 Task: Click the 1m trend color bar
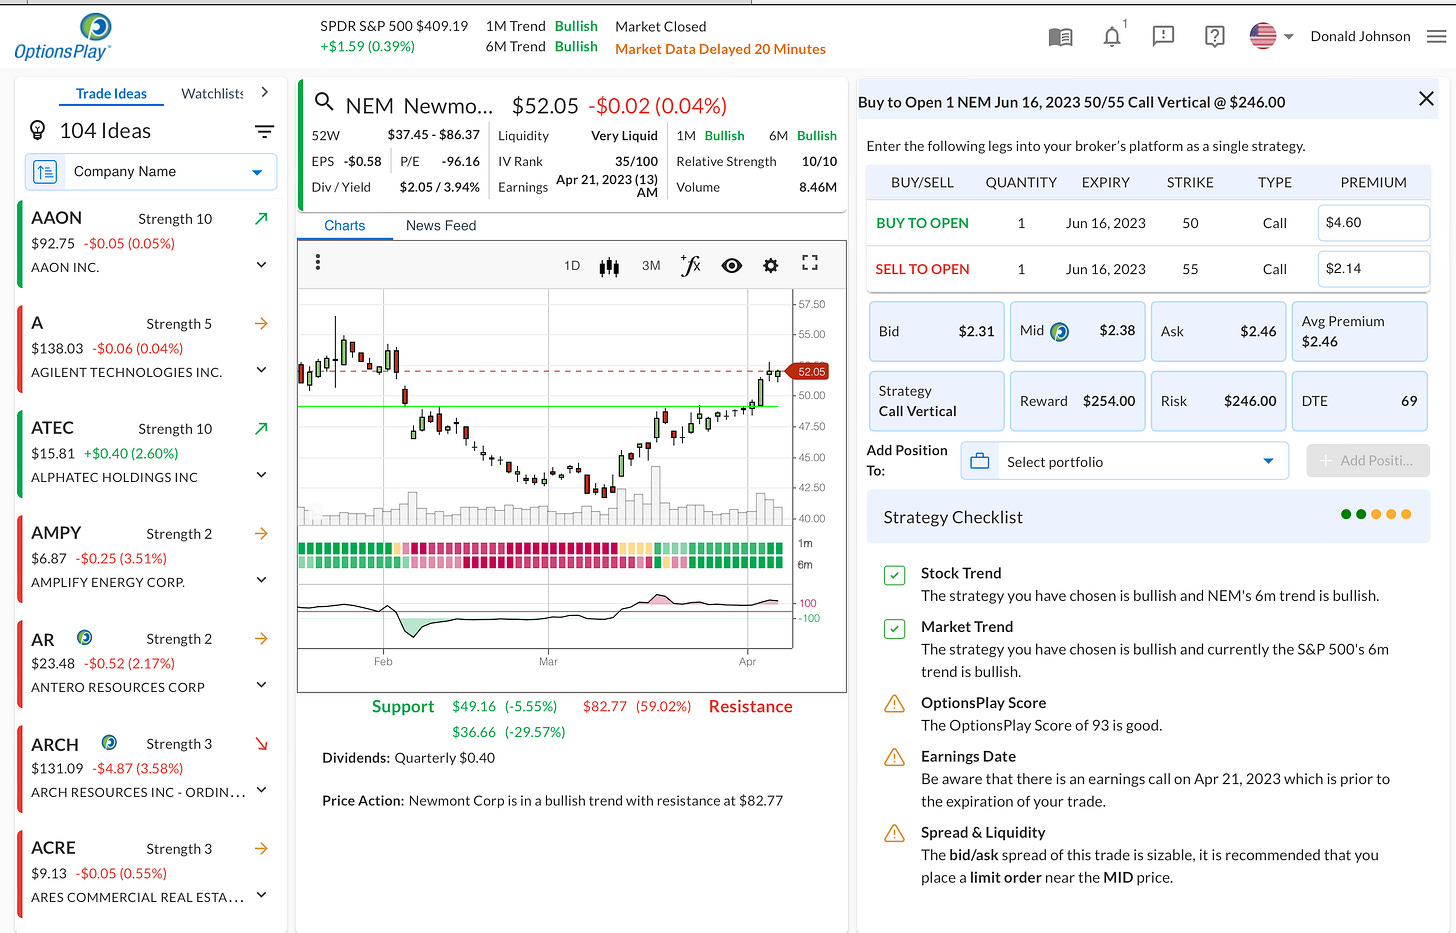click(x=540, y=548)
